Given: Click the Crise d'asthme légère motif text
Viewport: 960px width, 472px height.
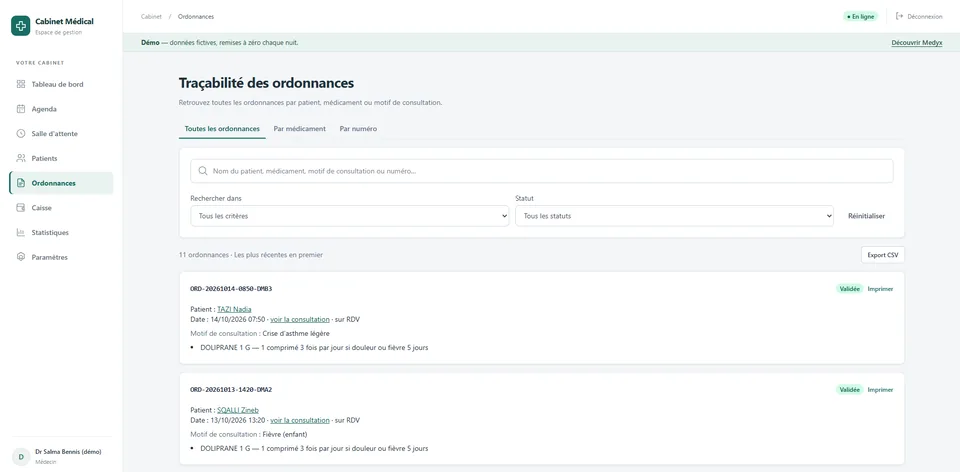Looking at the screenshot, I should [296, 334].
